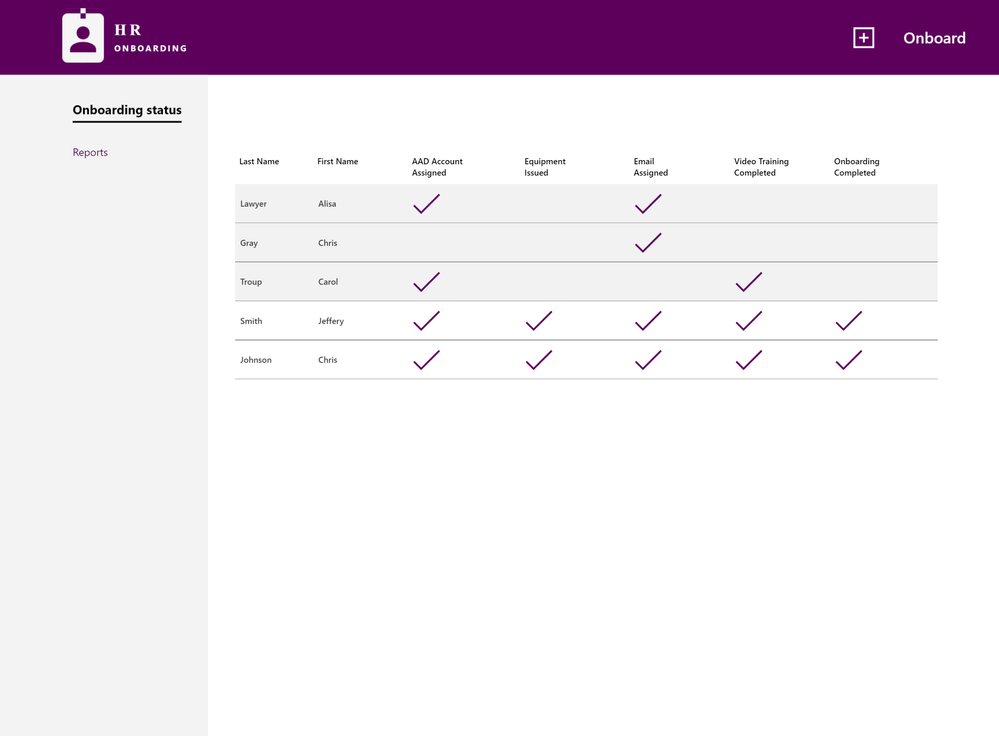Viewport: 999px width, 736px height.
Task: Click Email Assigned checkmark for Smith
Action: coord(648,321)
